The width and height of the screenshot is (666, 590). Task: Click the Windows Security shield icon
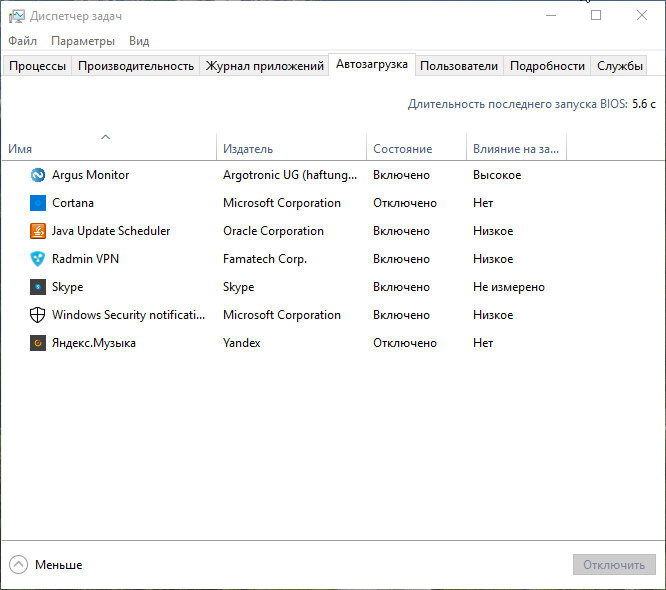click(38, 315)
